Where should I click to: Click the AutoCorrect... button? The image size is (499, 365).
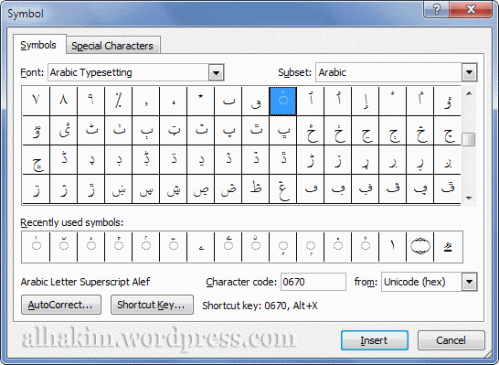61,305
